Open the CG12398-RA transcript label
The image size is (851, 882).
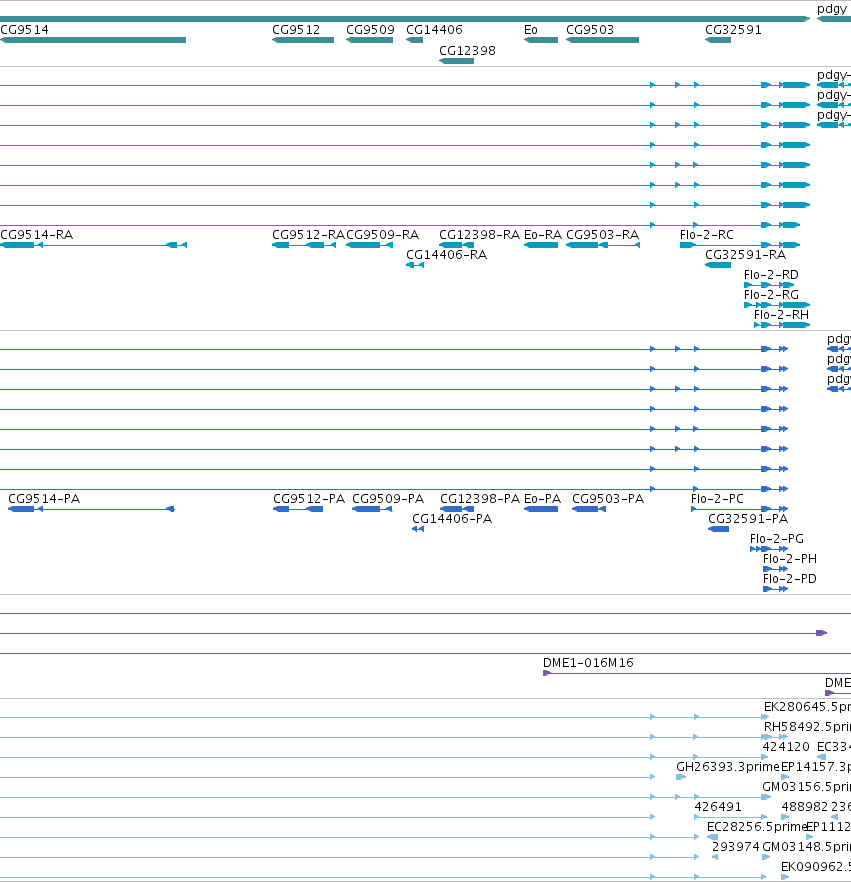(479, 235)
